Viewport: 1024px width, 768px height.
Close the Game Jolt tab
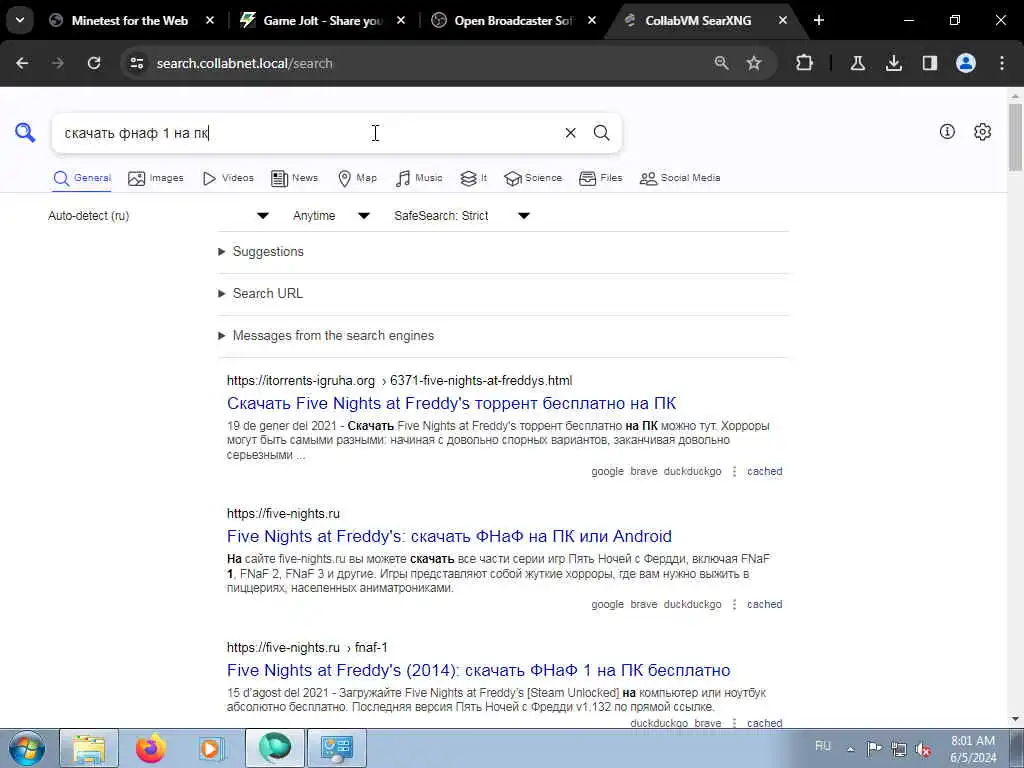(401, 20)
